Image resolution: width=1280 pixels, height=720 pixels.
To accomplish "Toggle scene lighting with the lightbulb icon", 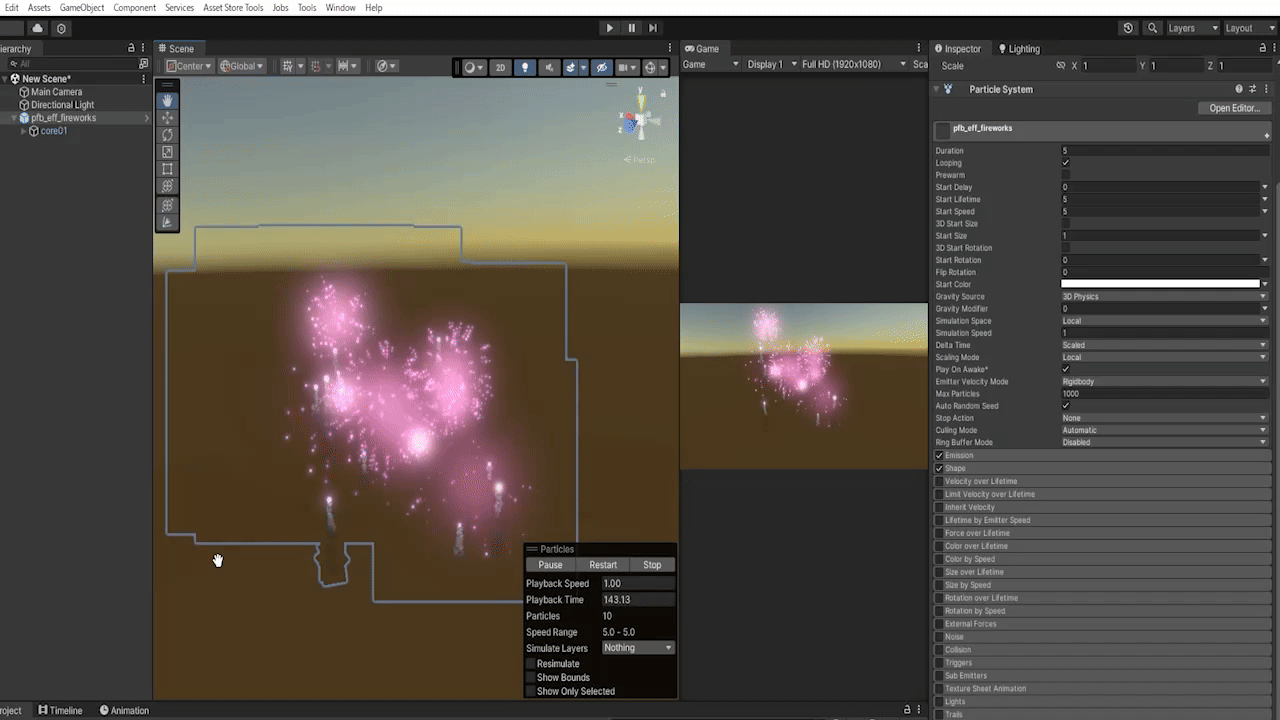I will tap(525, 67).
